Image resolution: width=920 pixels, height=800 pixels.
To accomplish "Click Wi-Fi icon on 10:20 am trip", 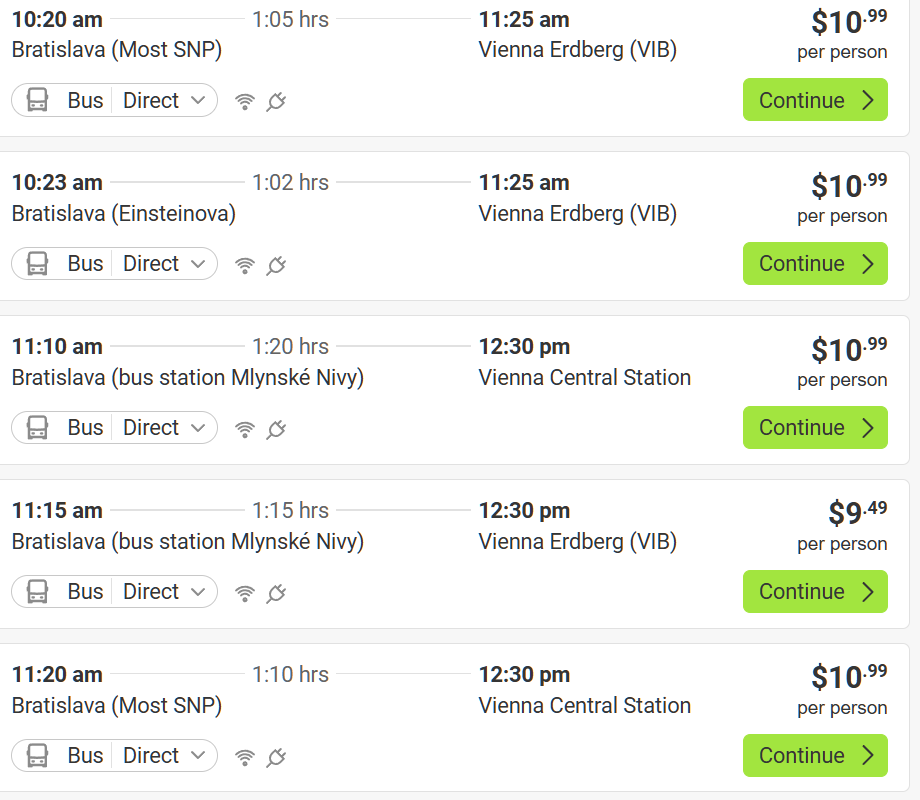I will 245,101.
